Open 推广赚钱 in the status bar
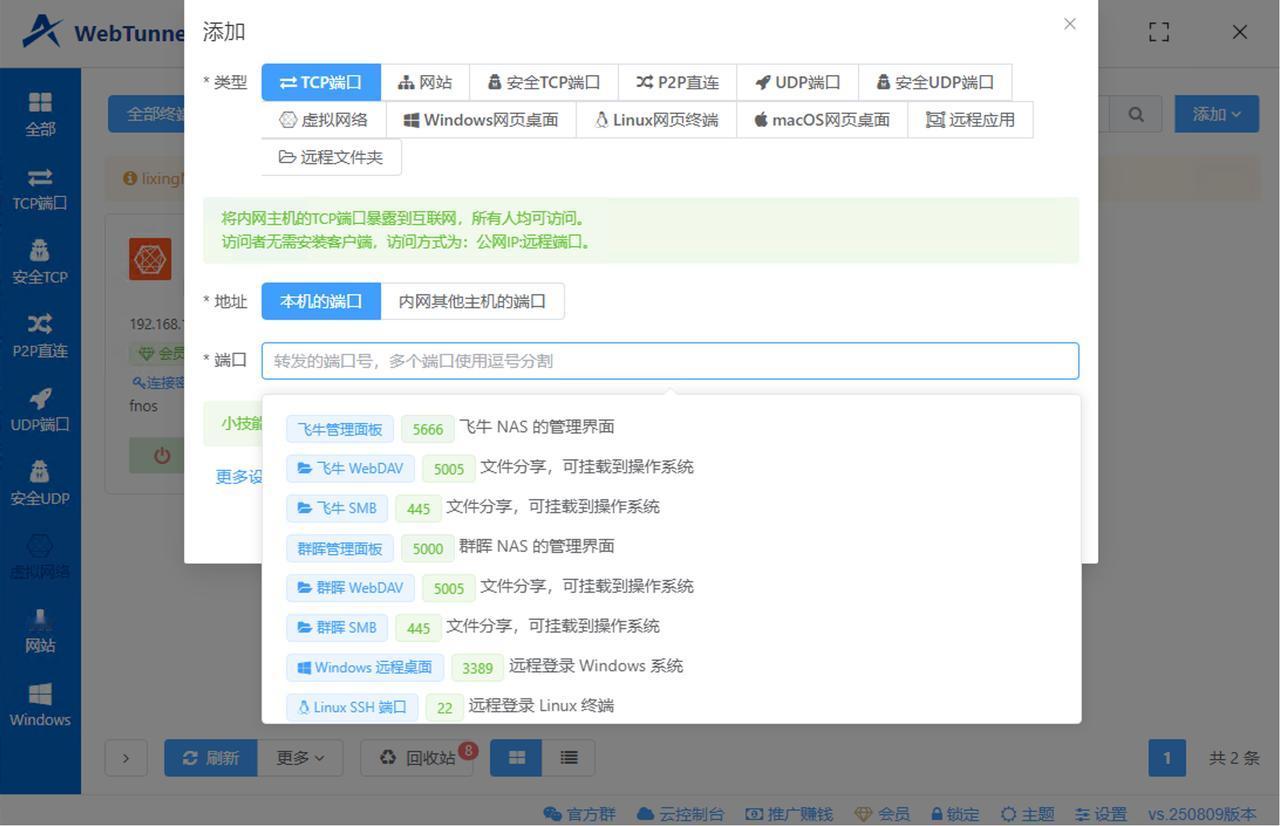The height and width of the screenshot is (826, 1280). (789, 814)
